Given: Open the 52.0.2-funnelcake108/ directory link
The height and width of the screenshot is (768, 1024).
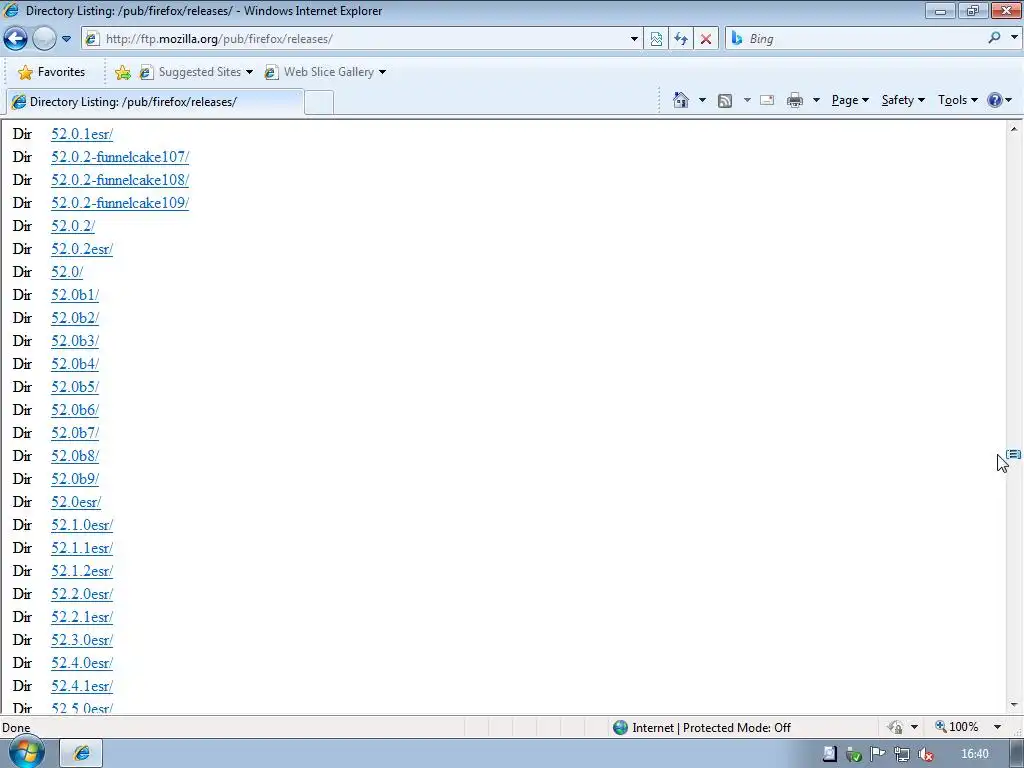Looking at the screenshot, I should 120,180.
